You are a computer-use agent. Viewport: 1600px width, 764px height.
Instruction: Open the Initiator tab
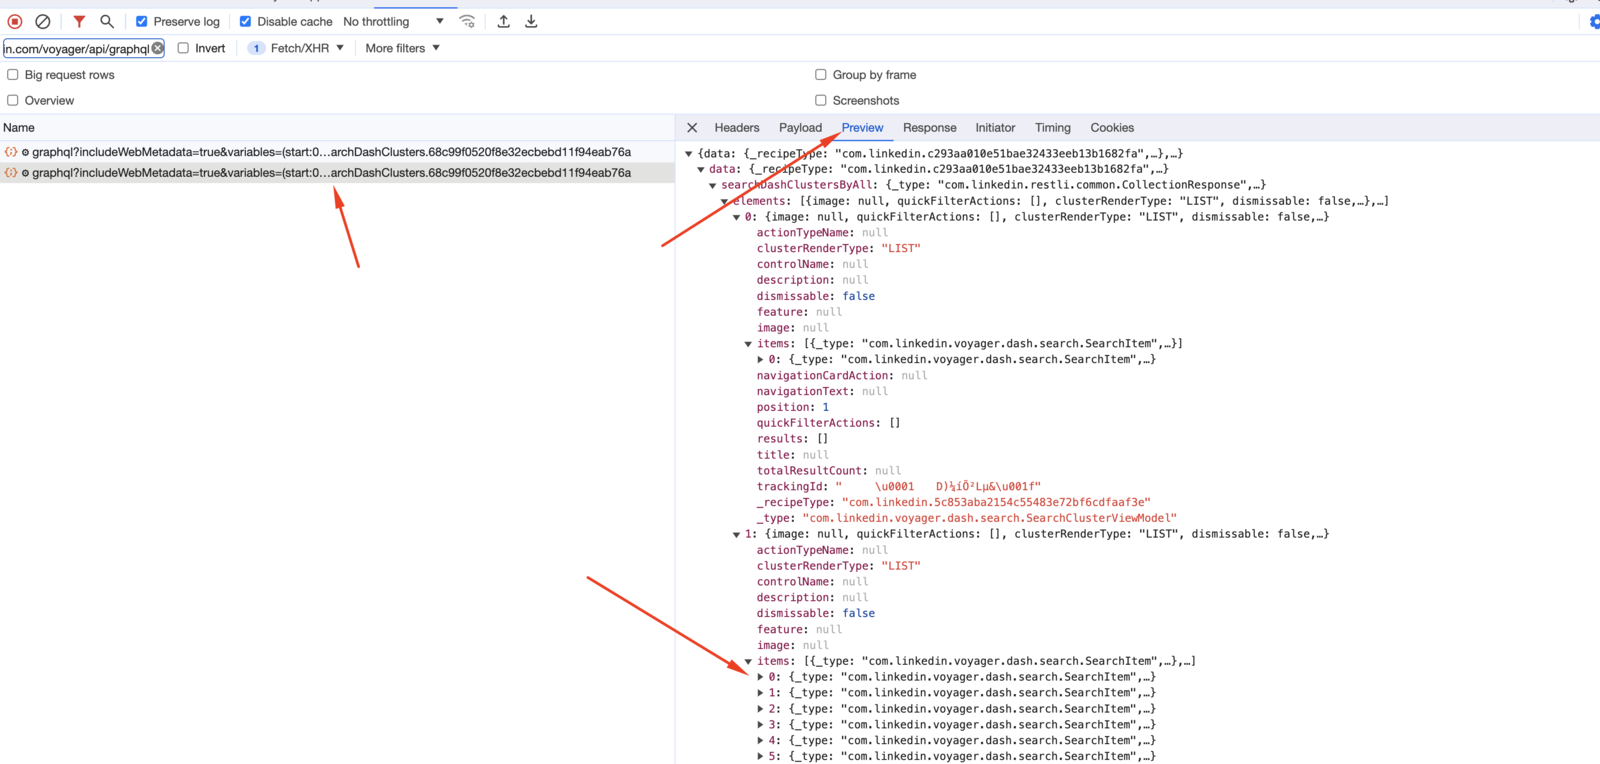pyautogui.click(x=995, y=128)
